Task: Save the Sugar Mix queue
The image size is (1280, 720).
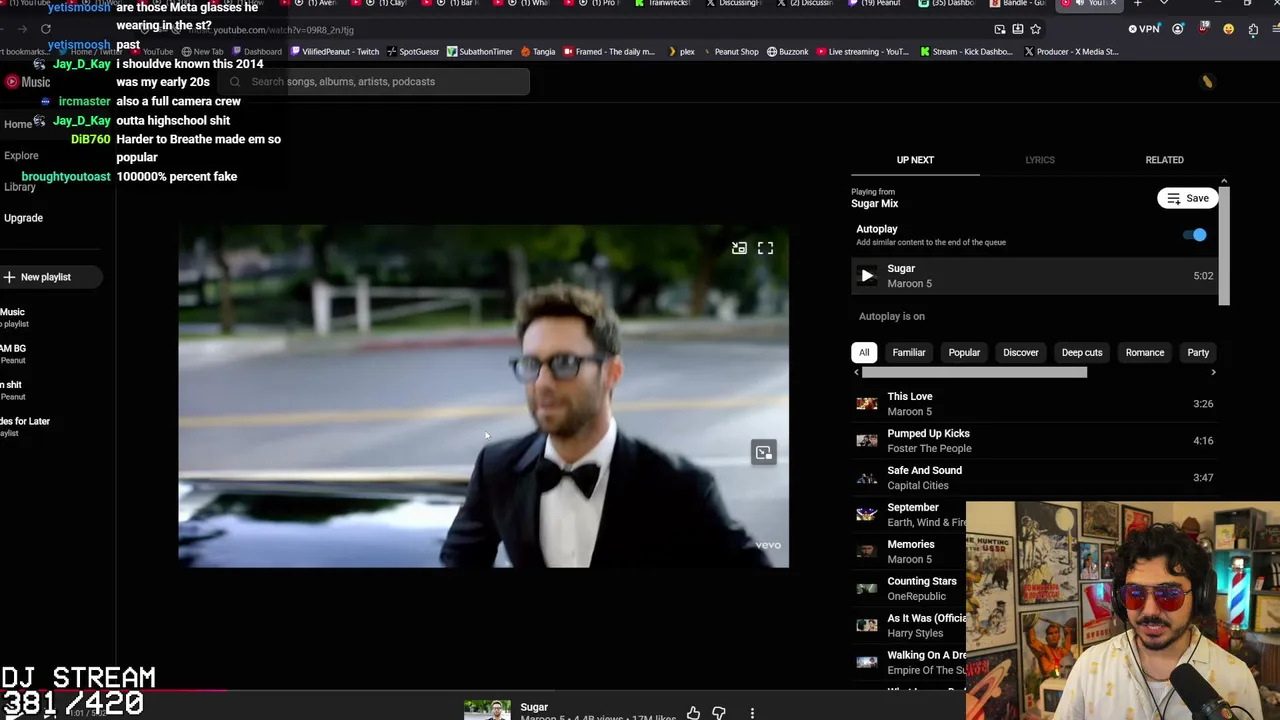Action: (1188, 198)
